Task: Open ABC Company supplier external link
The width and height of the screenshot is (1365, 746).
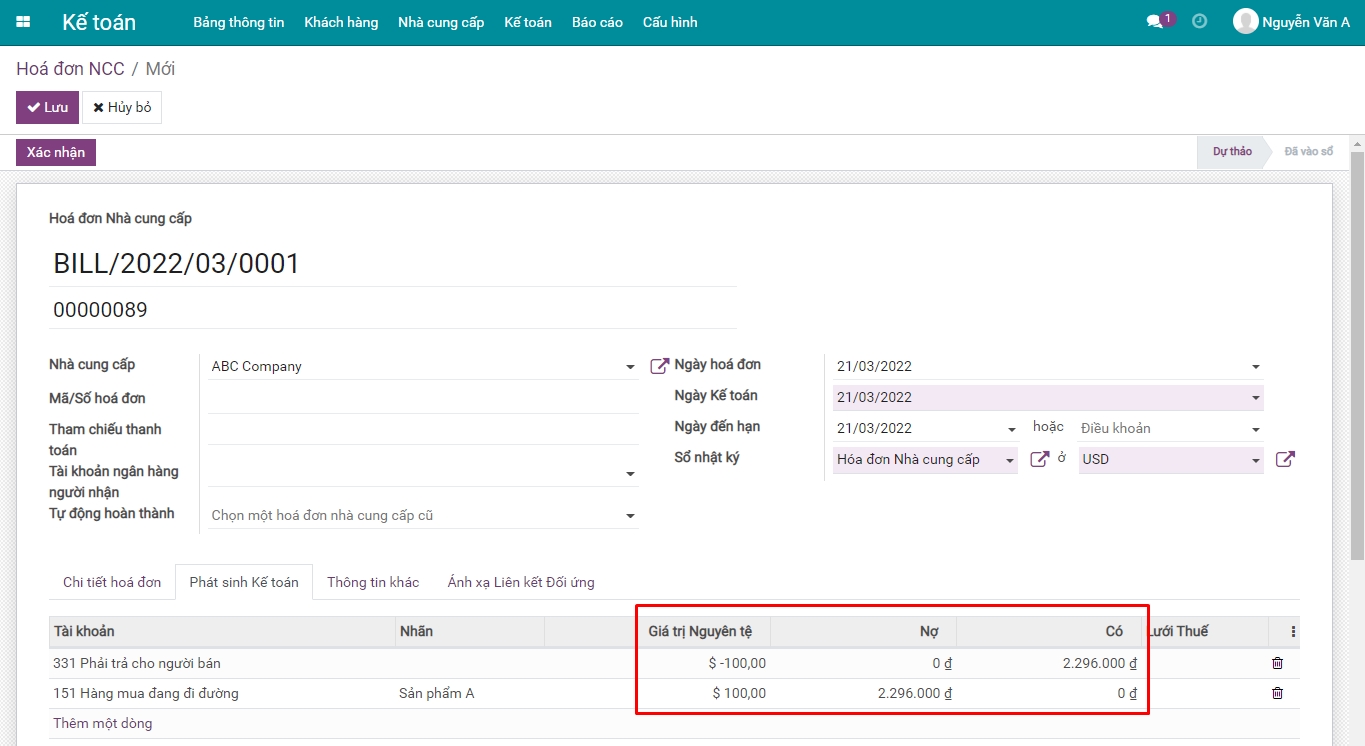Action: pyautogui.click(x=659, y=366)
